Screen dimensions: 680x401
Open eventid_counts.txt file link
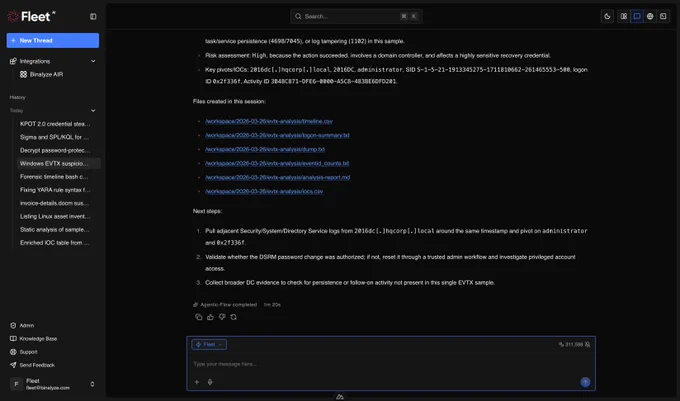click(277, 163)
